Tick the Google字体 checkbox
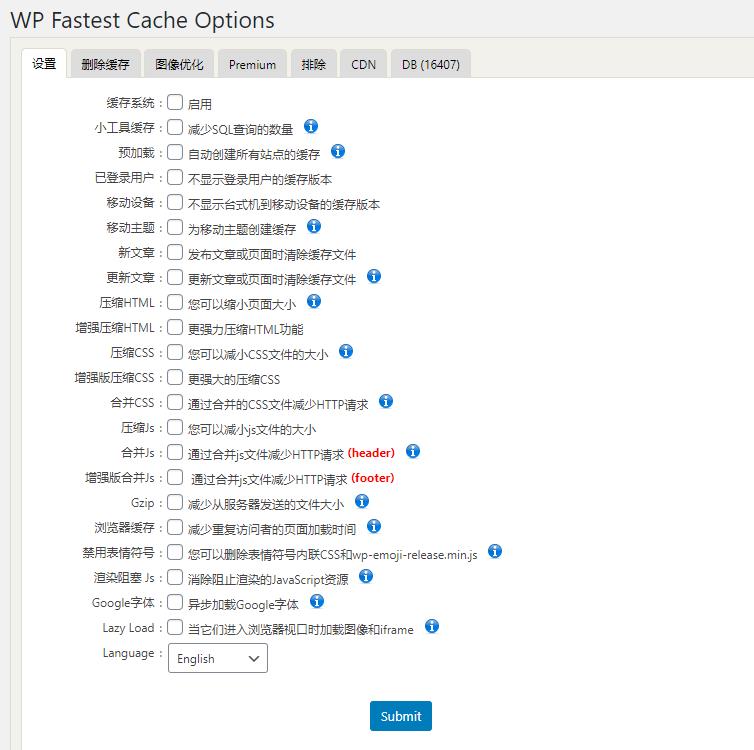 (175, 602)
